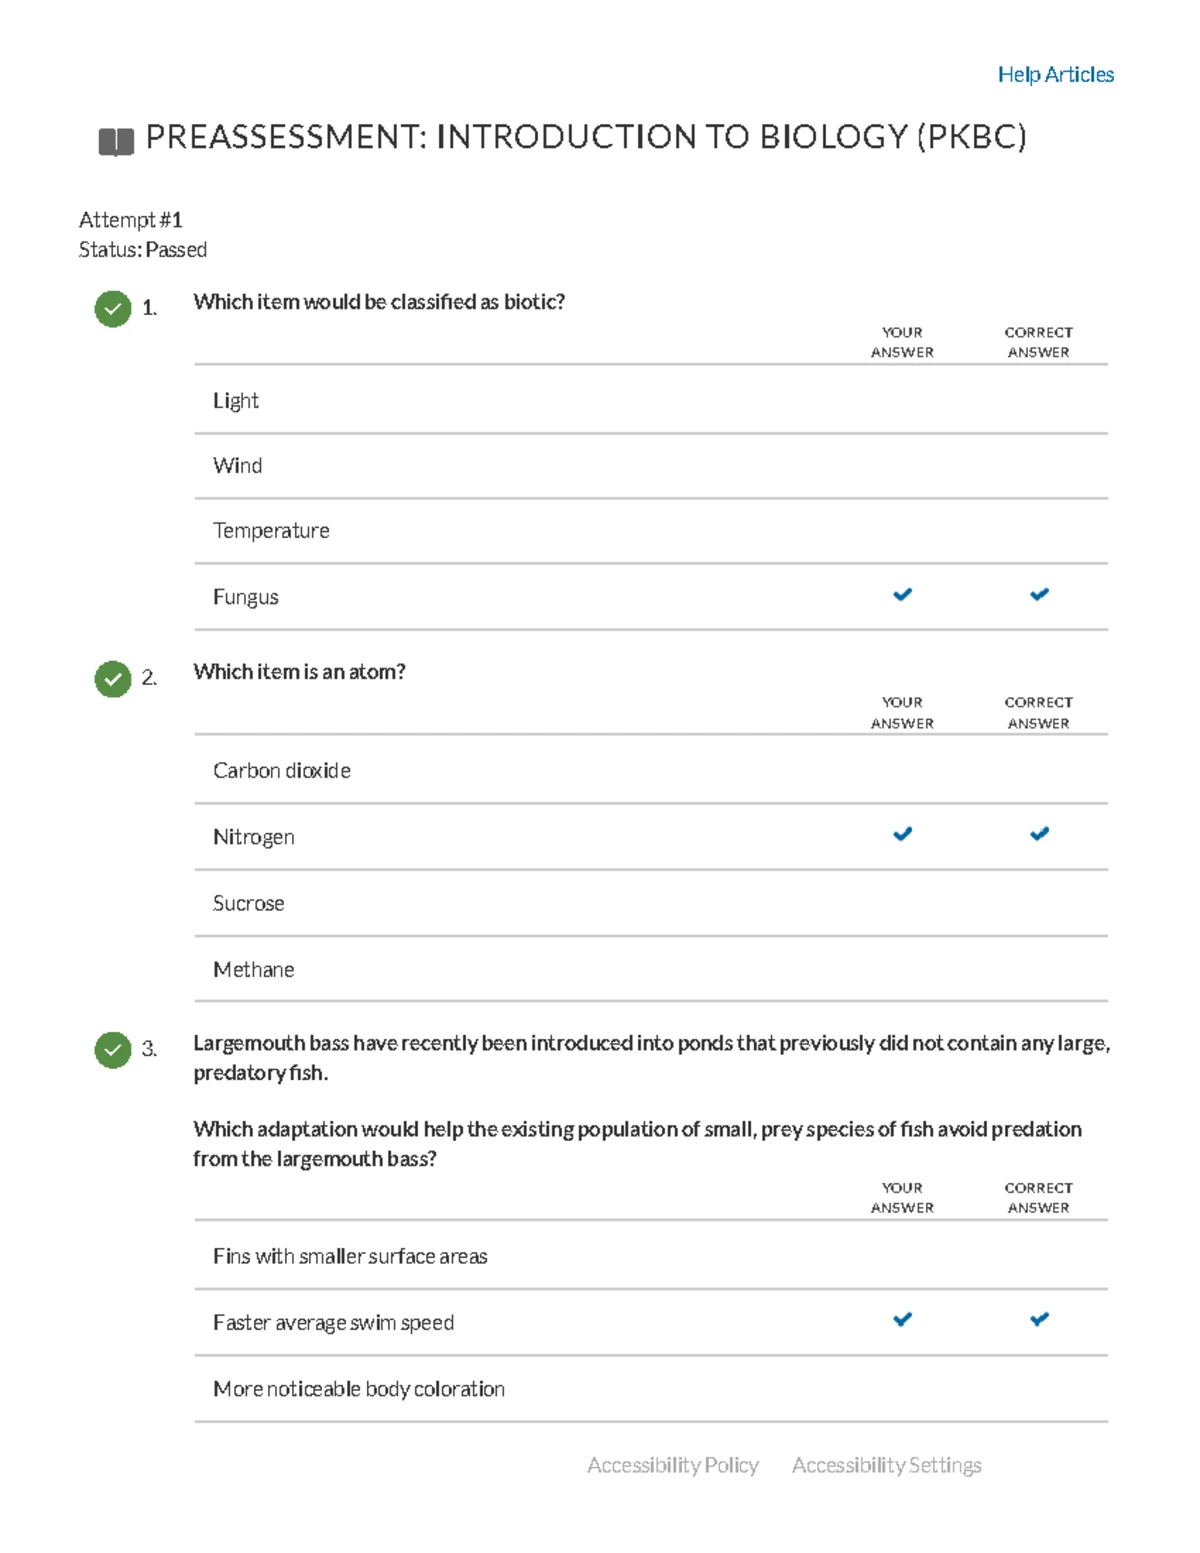Select the Methane answer row
Viewport: 1200px width, 1553px height.
(x=254, y=970)
